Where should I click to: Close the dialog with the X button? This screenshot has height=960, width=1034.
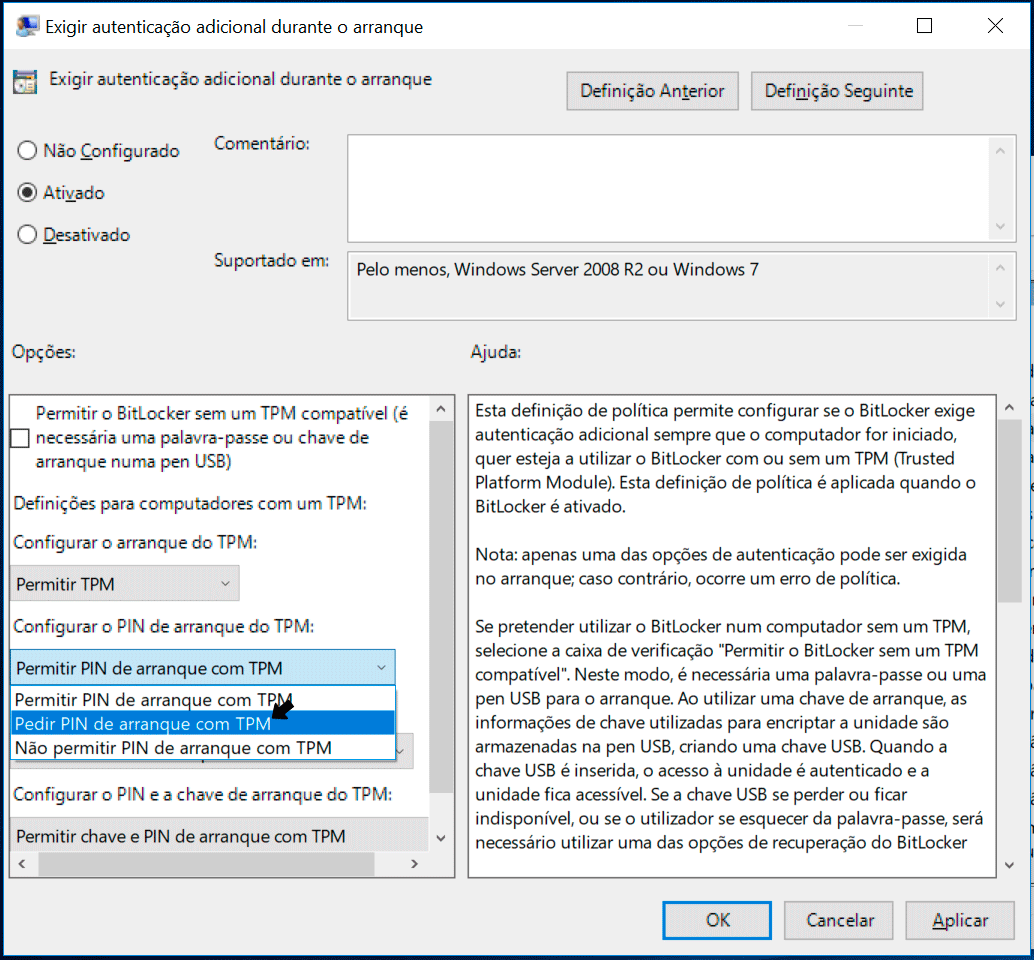click(x=995, y=26)
